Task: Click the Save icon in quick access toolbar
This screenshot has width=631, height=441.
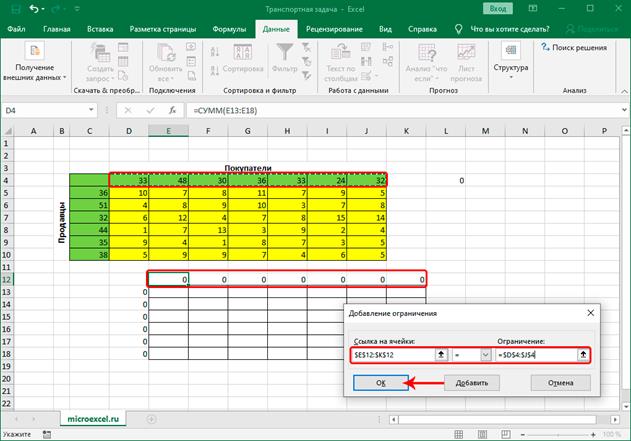Action: pyautogui.click(x=15, y=9)
